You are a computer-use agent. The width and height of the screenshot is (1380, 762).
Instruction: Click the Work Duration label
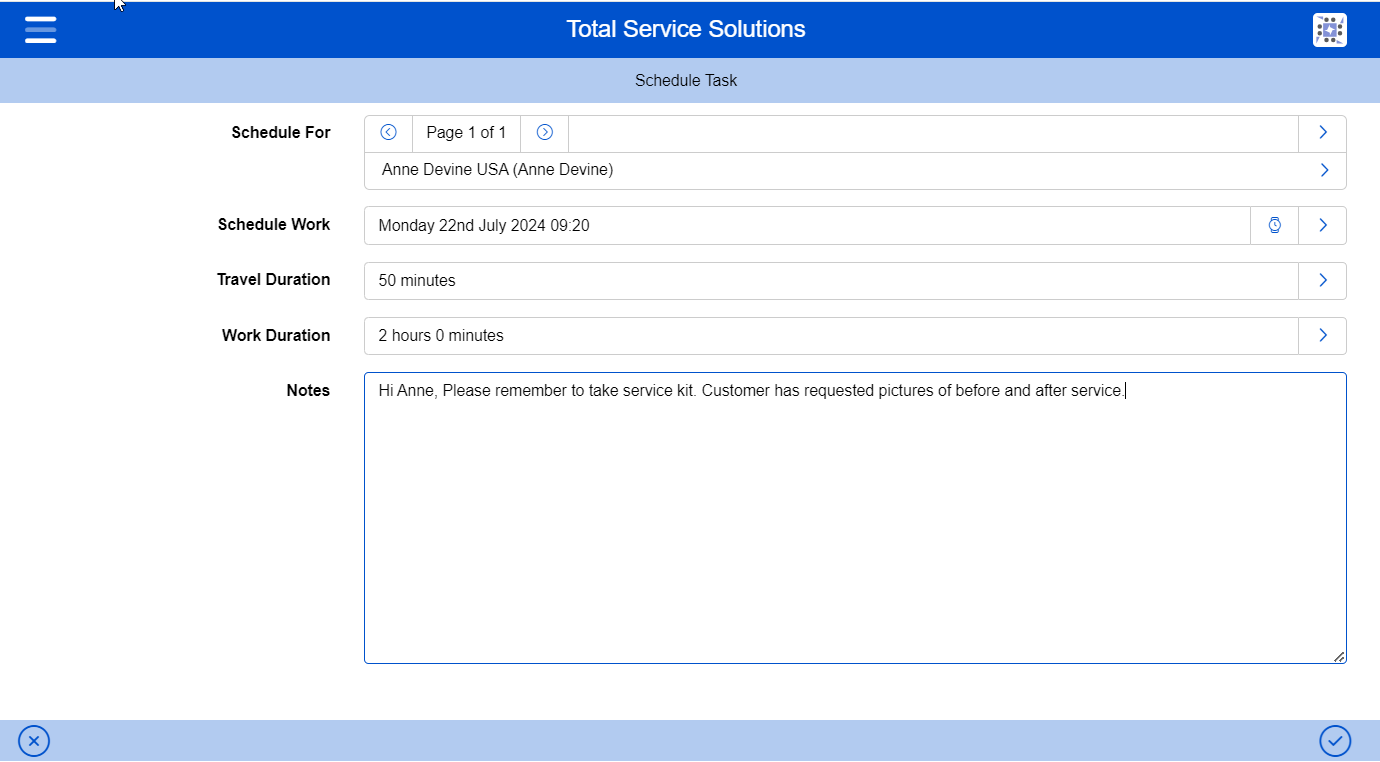tap(276, 335)
